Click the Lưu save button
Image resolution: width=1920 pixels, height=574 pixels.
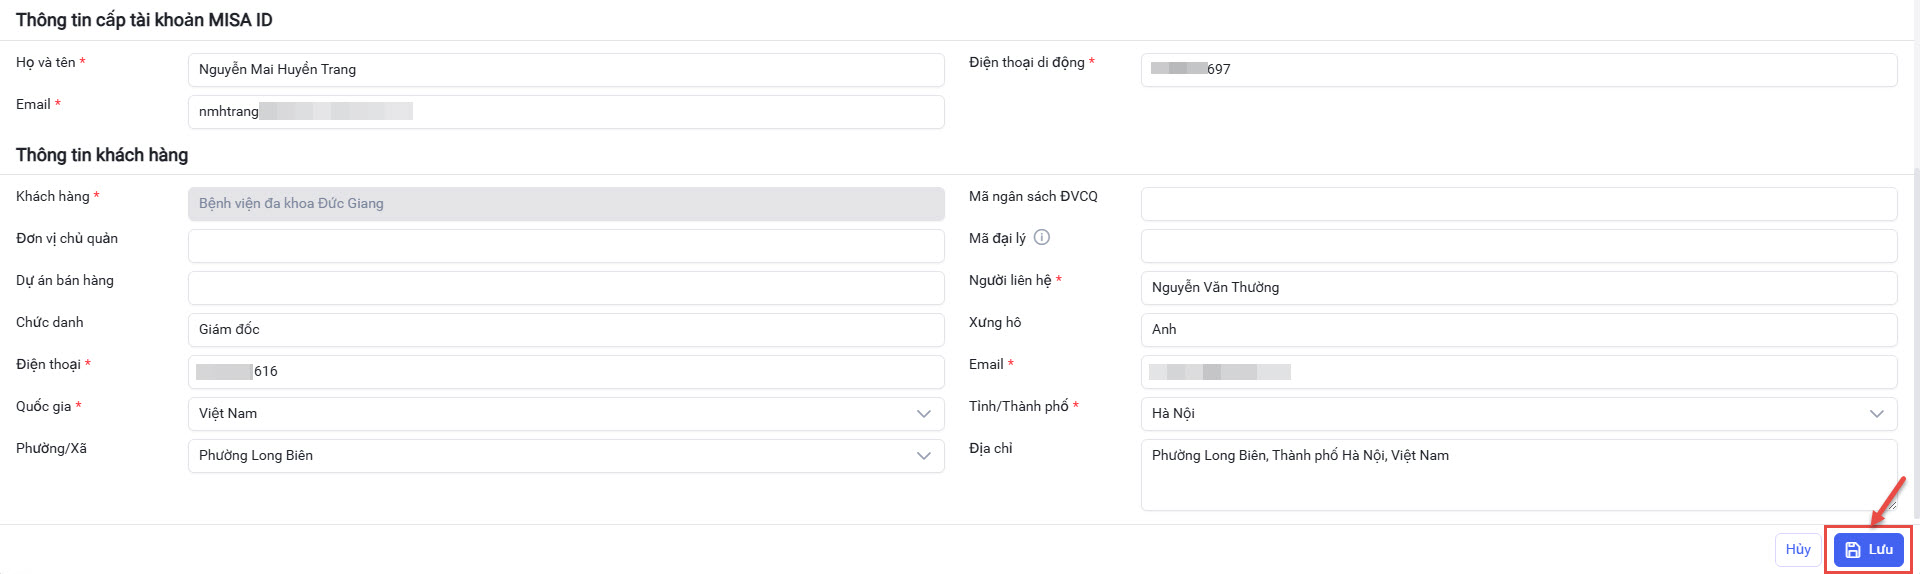click(x=1868, y=550)
